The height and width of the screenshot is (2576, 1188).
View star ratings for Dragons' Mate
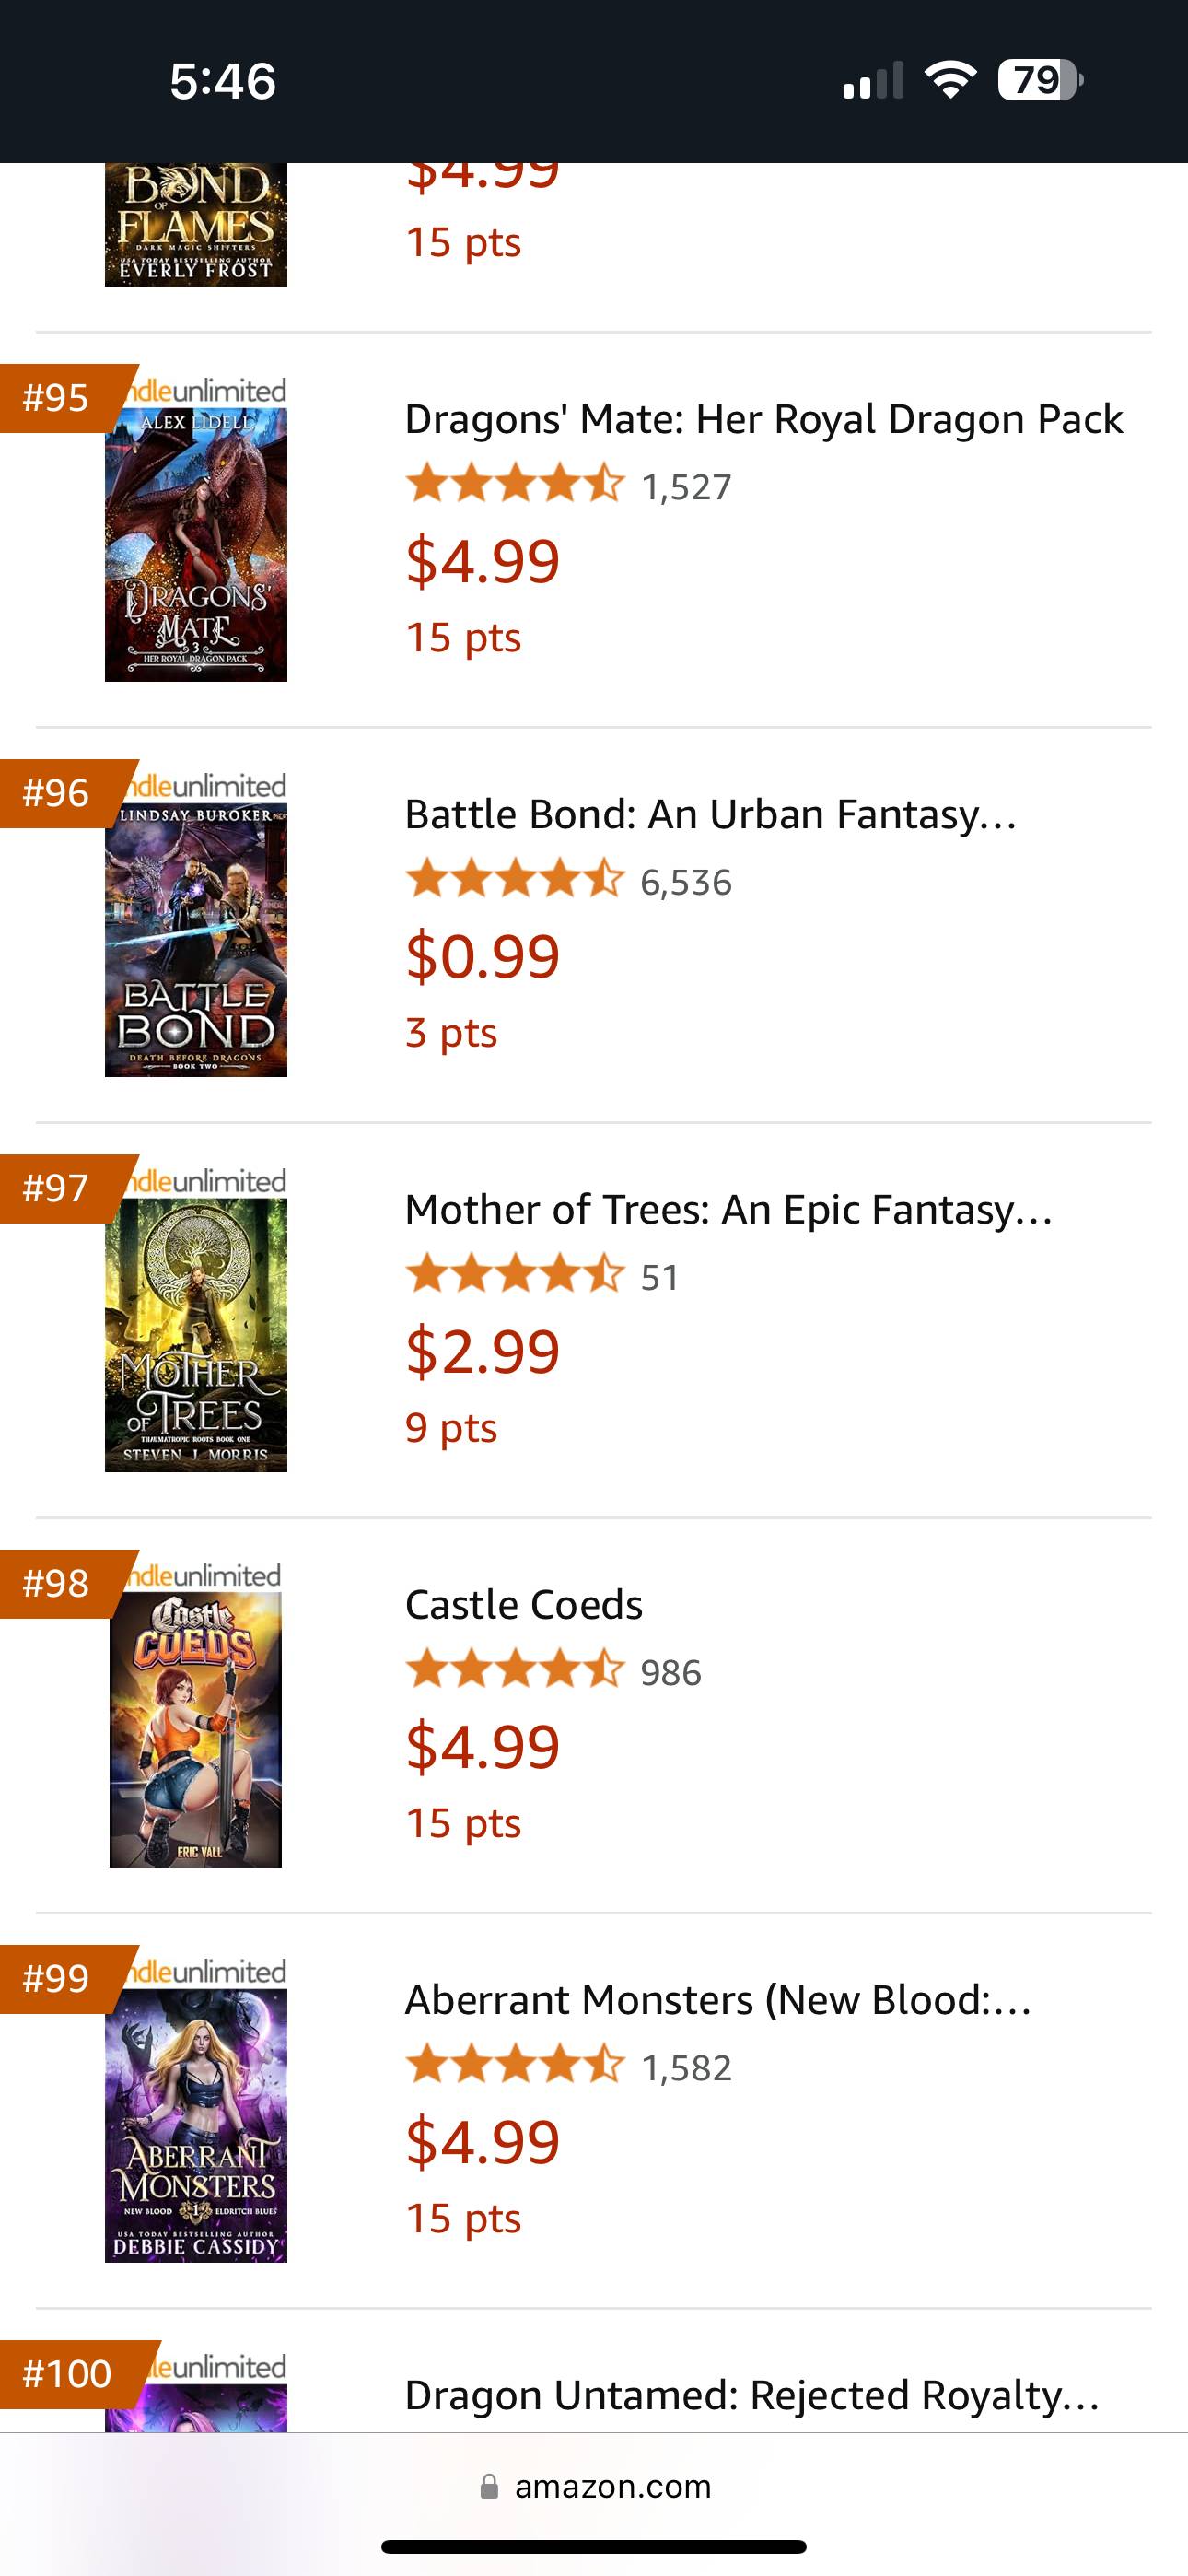coord(515,484)
